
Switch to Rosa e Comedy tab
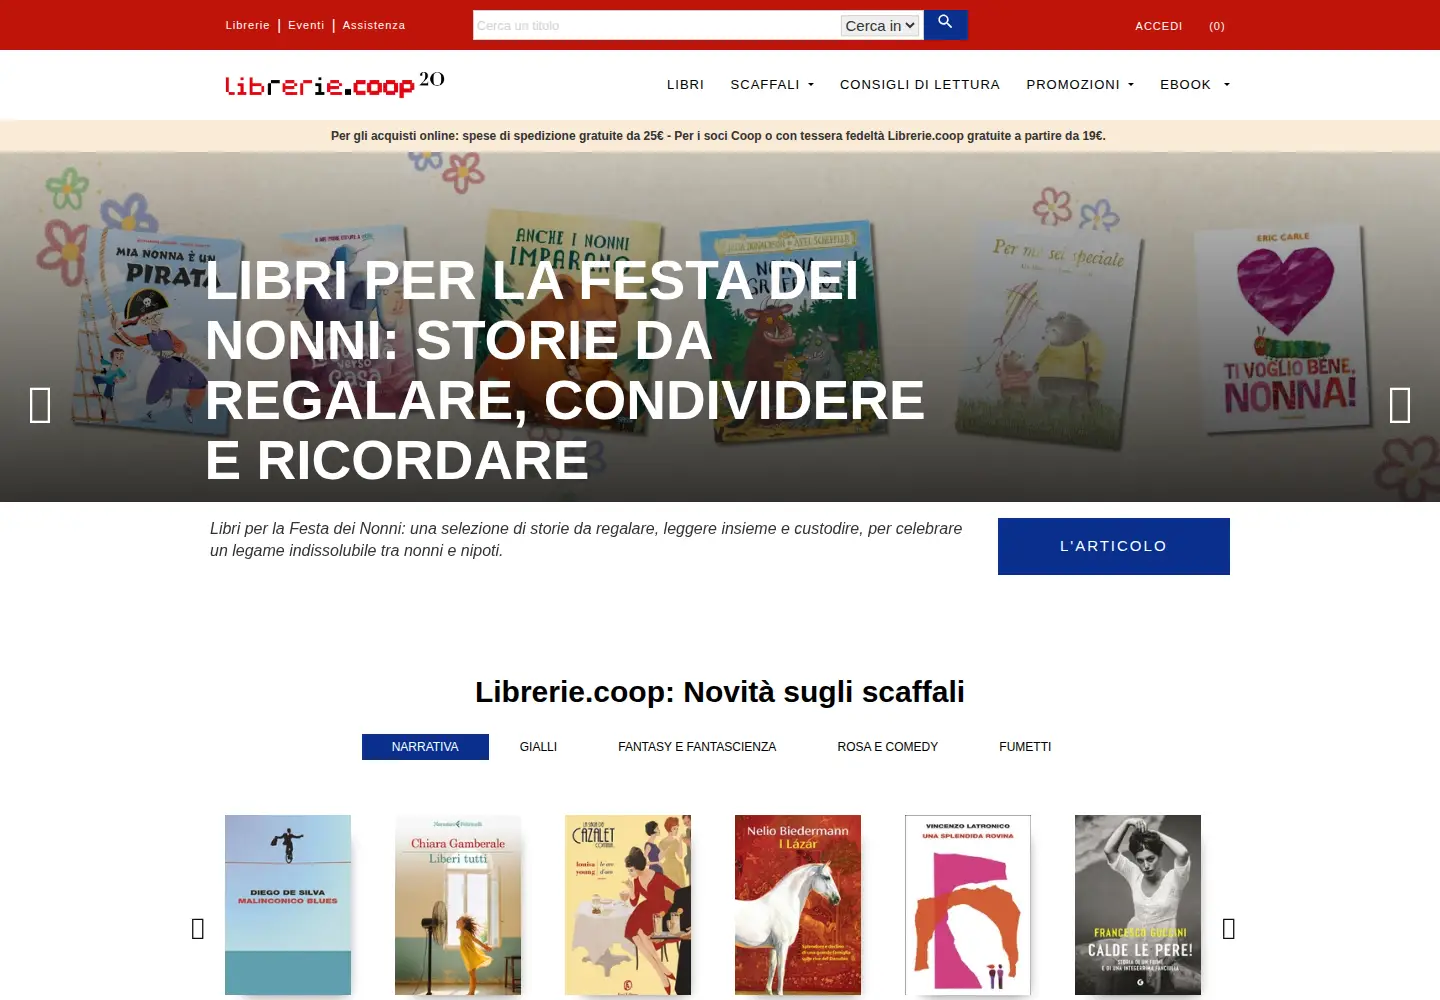tap(888, 747)
